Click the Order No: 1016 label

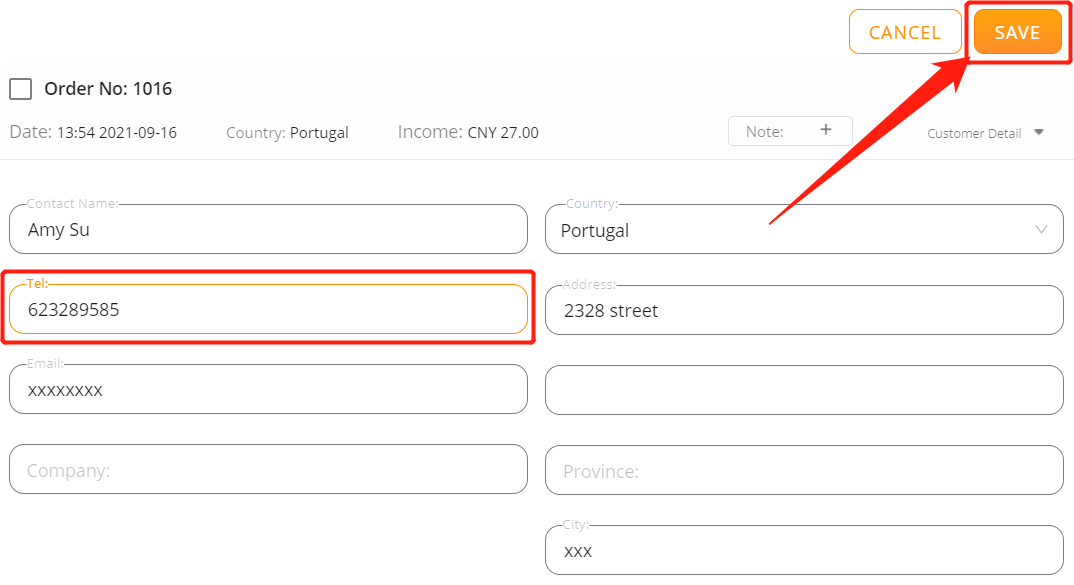click(x=108, y=88)
